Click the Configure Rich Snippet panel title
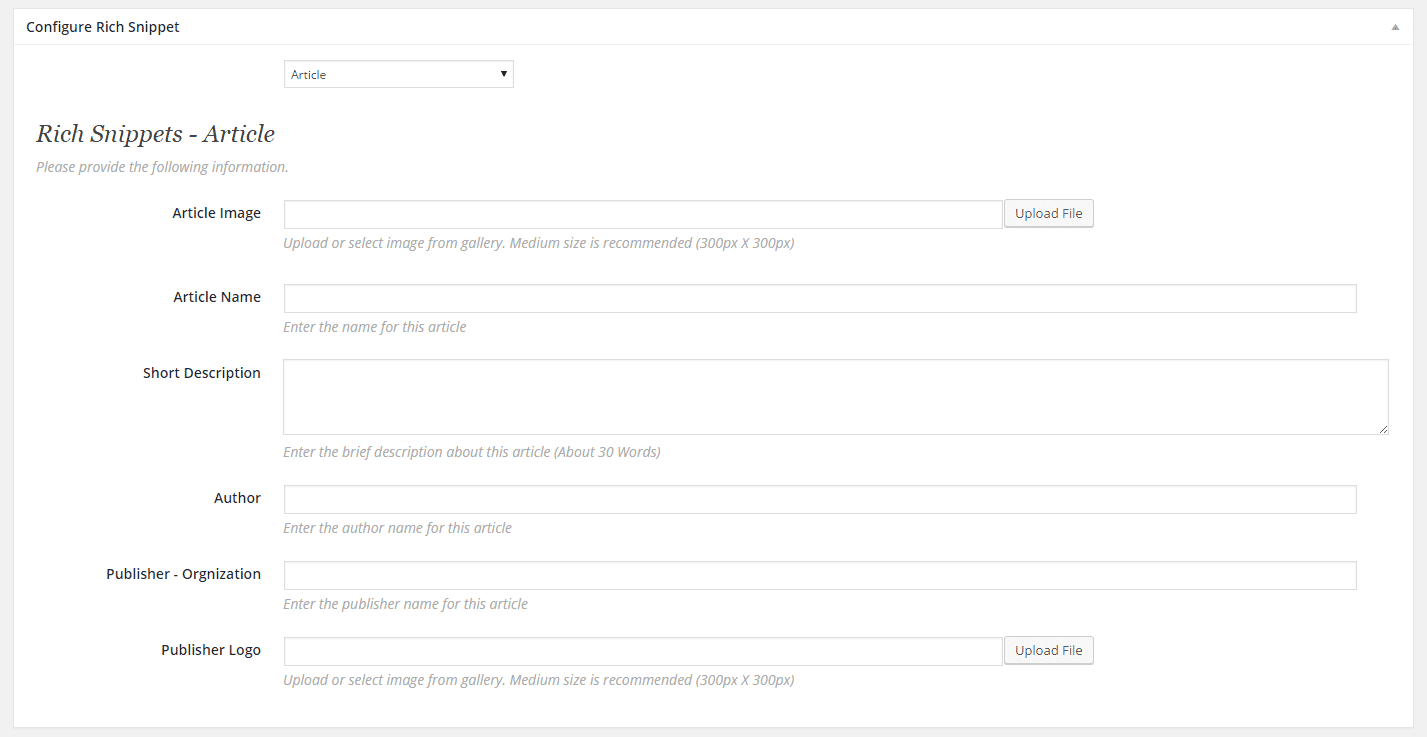The height and width of the screenshot is (737, 1427). (103, 27)
